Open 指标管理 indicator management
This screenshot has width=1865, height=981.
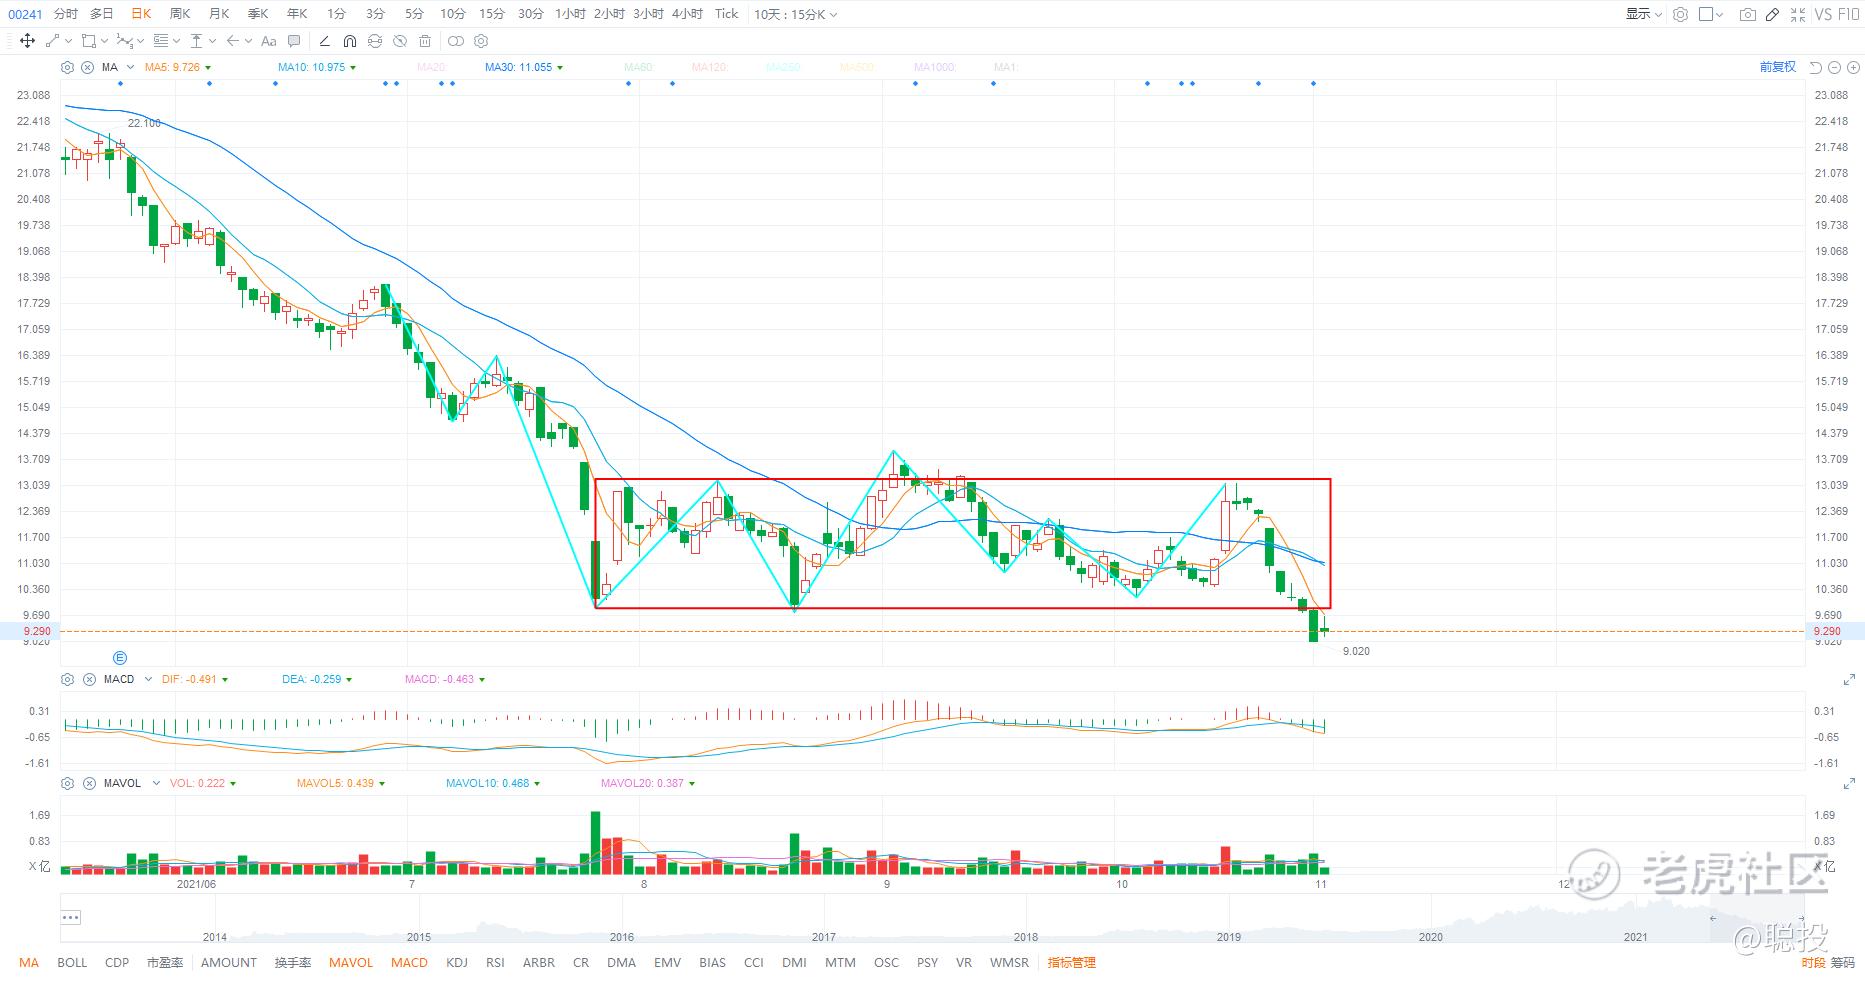click(x=1072, y=963)
